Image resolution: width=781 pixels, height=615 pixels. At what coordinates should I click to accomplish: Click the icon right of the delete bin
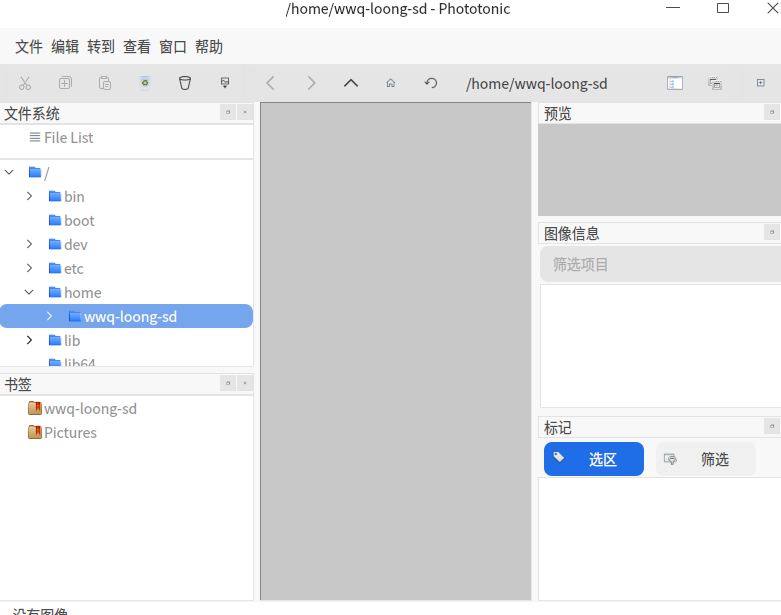click(x=225, y=83)
